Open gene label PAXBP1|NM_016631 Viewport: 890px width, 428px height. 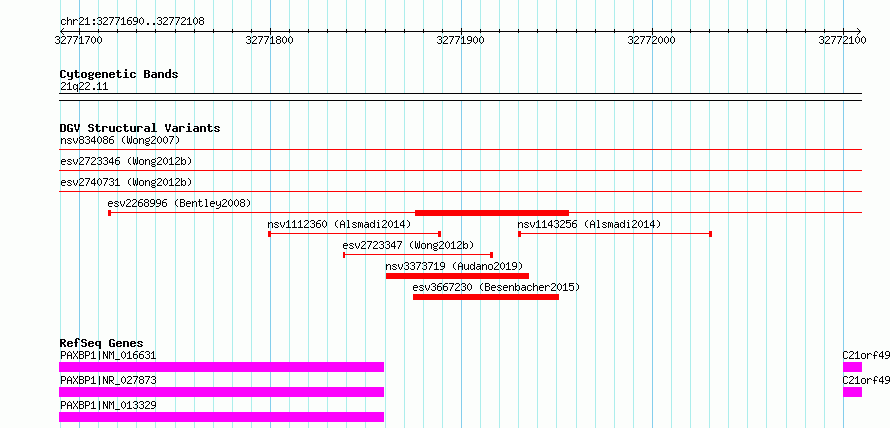108,356
